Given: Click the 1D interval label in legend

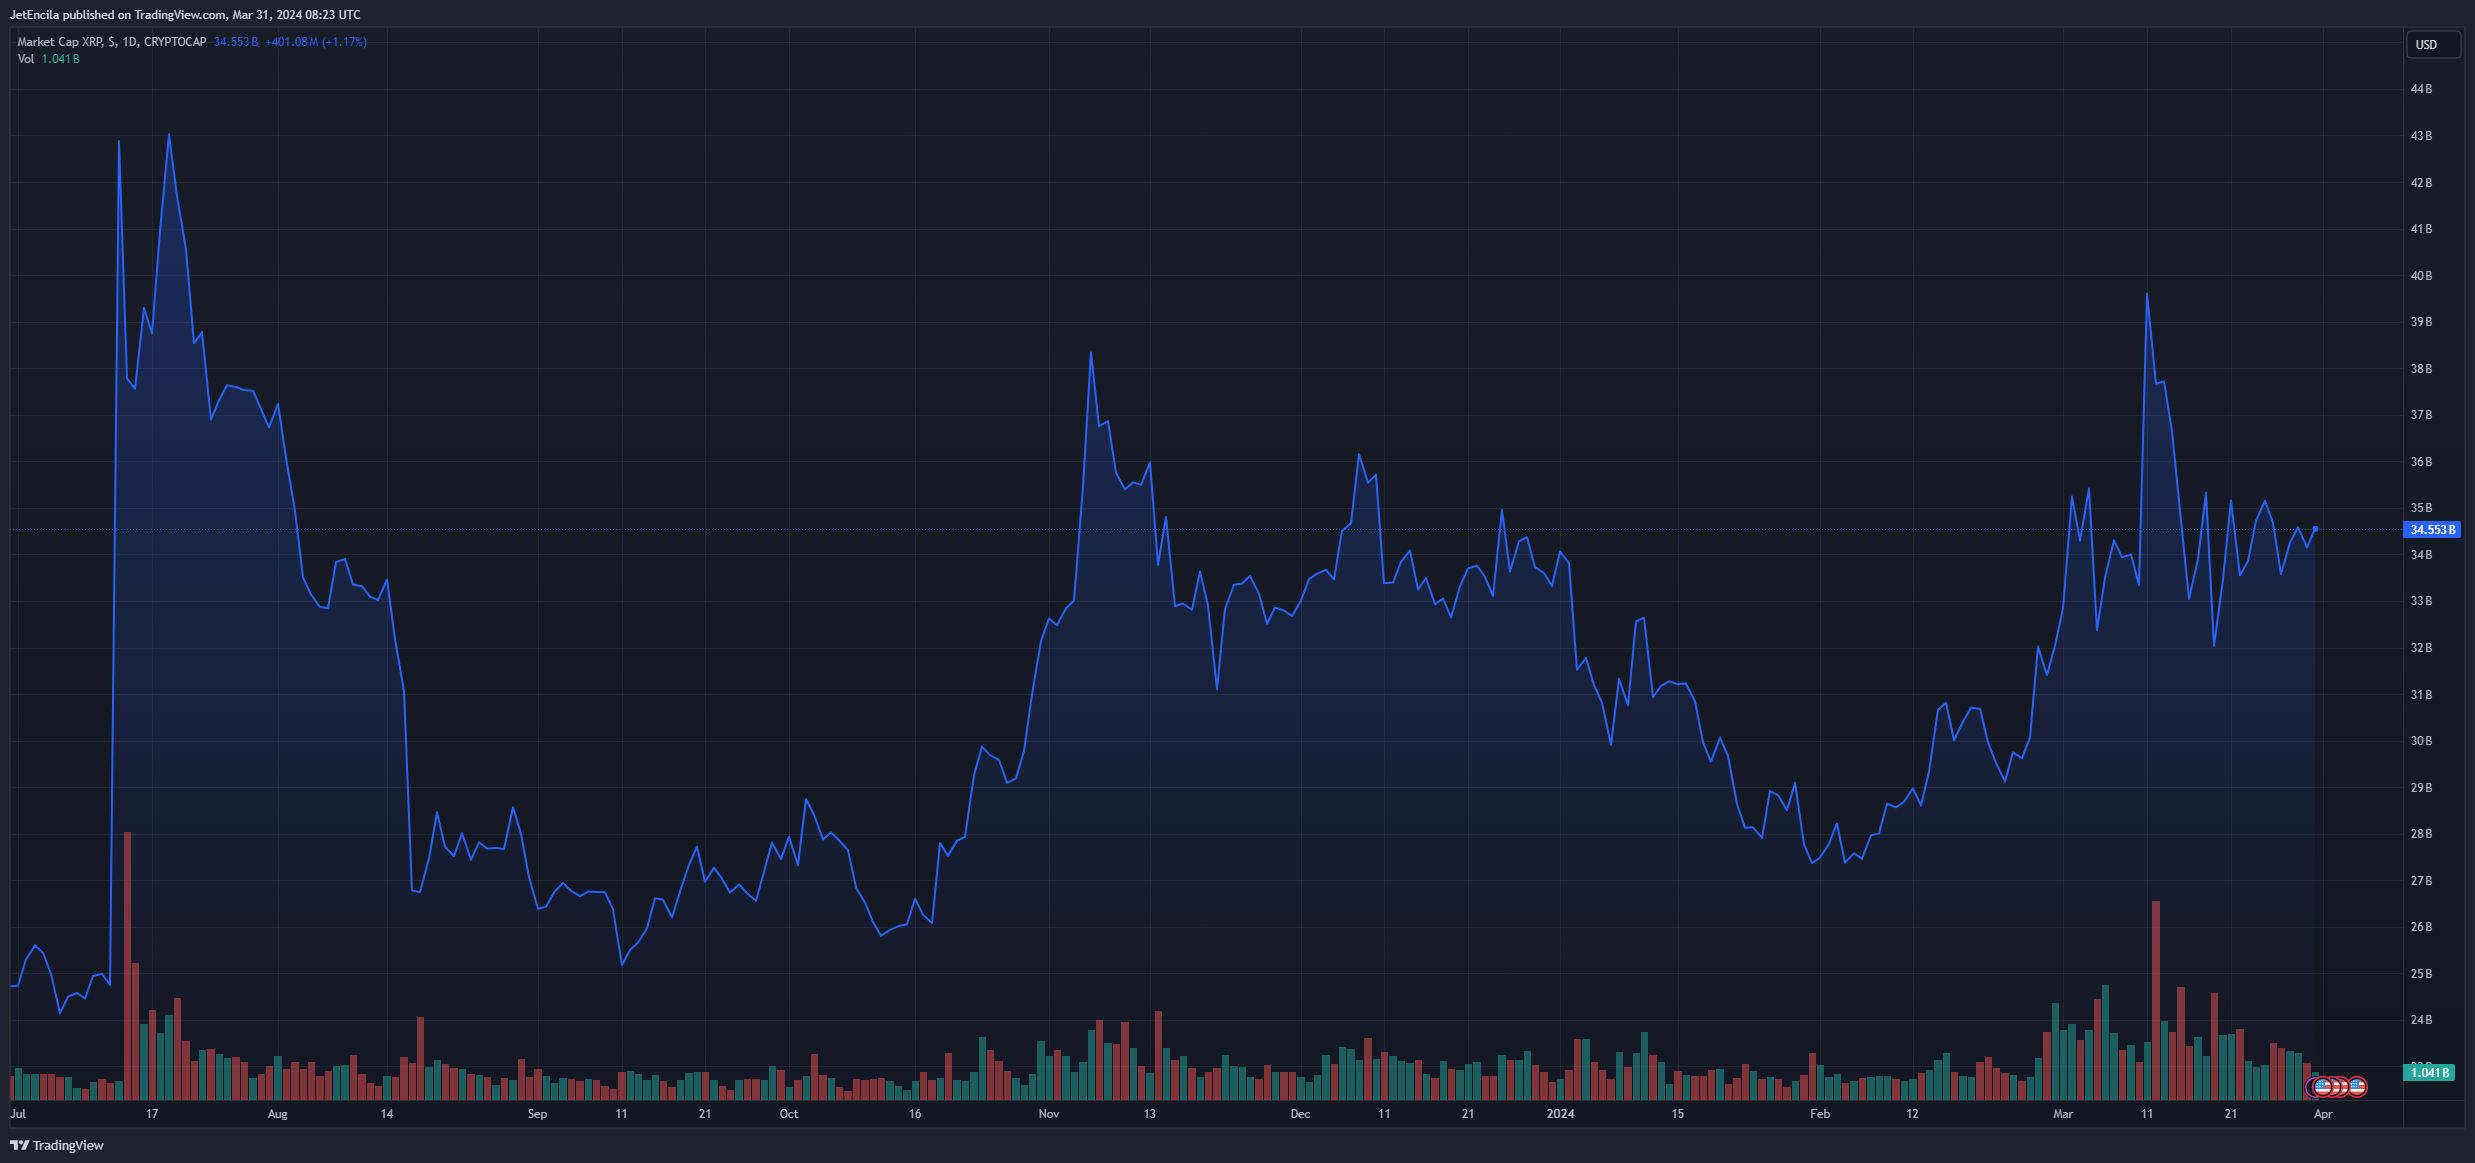Looking at the screenshot, I should [130, 42].
